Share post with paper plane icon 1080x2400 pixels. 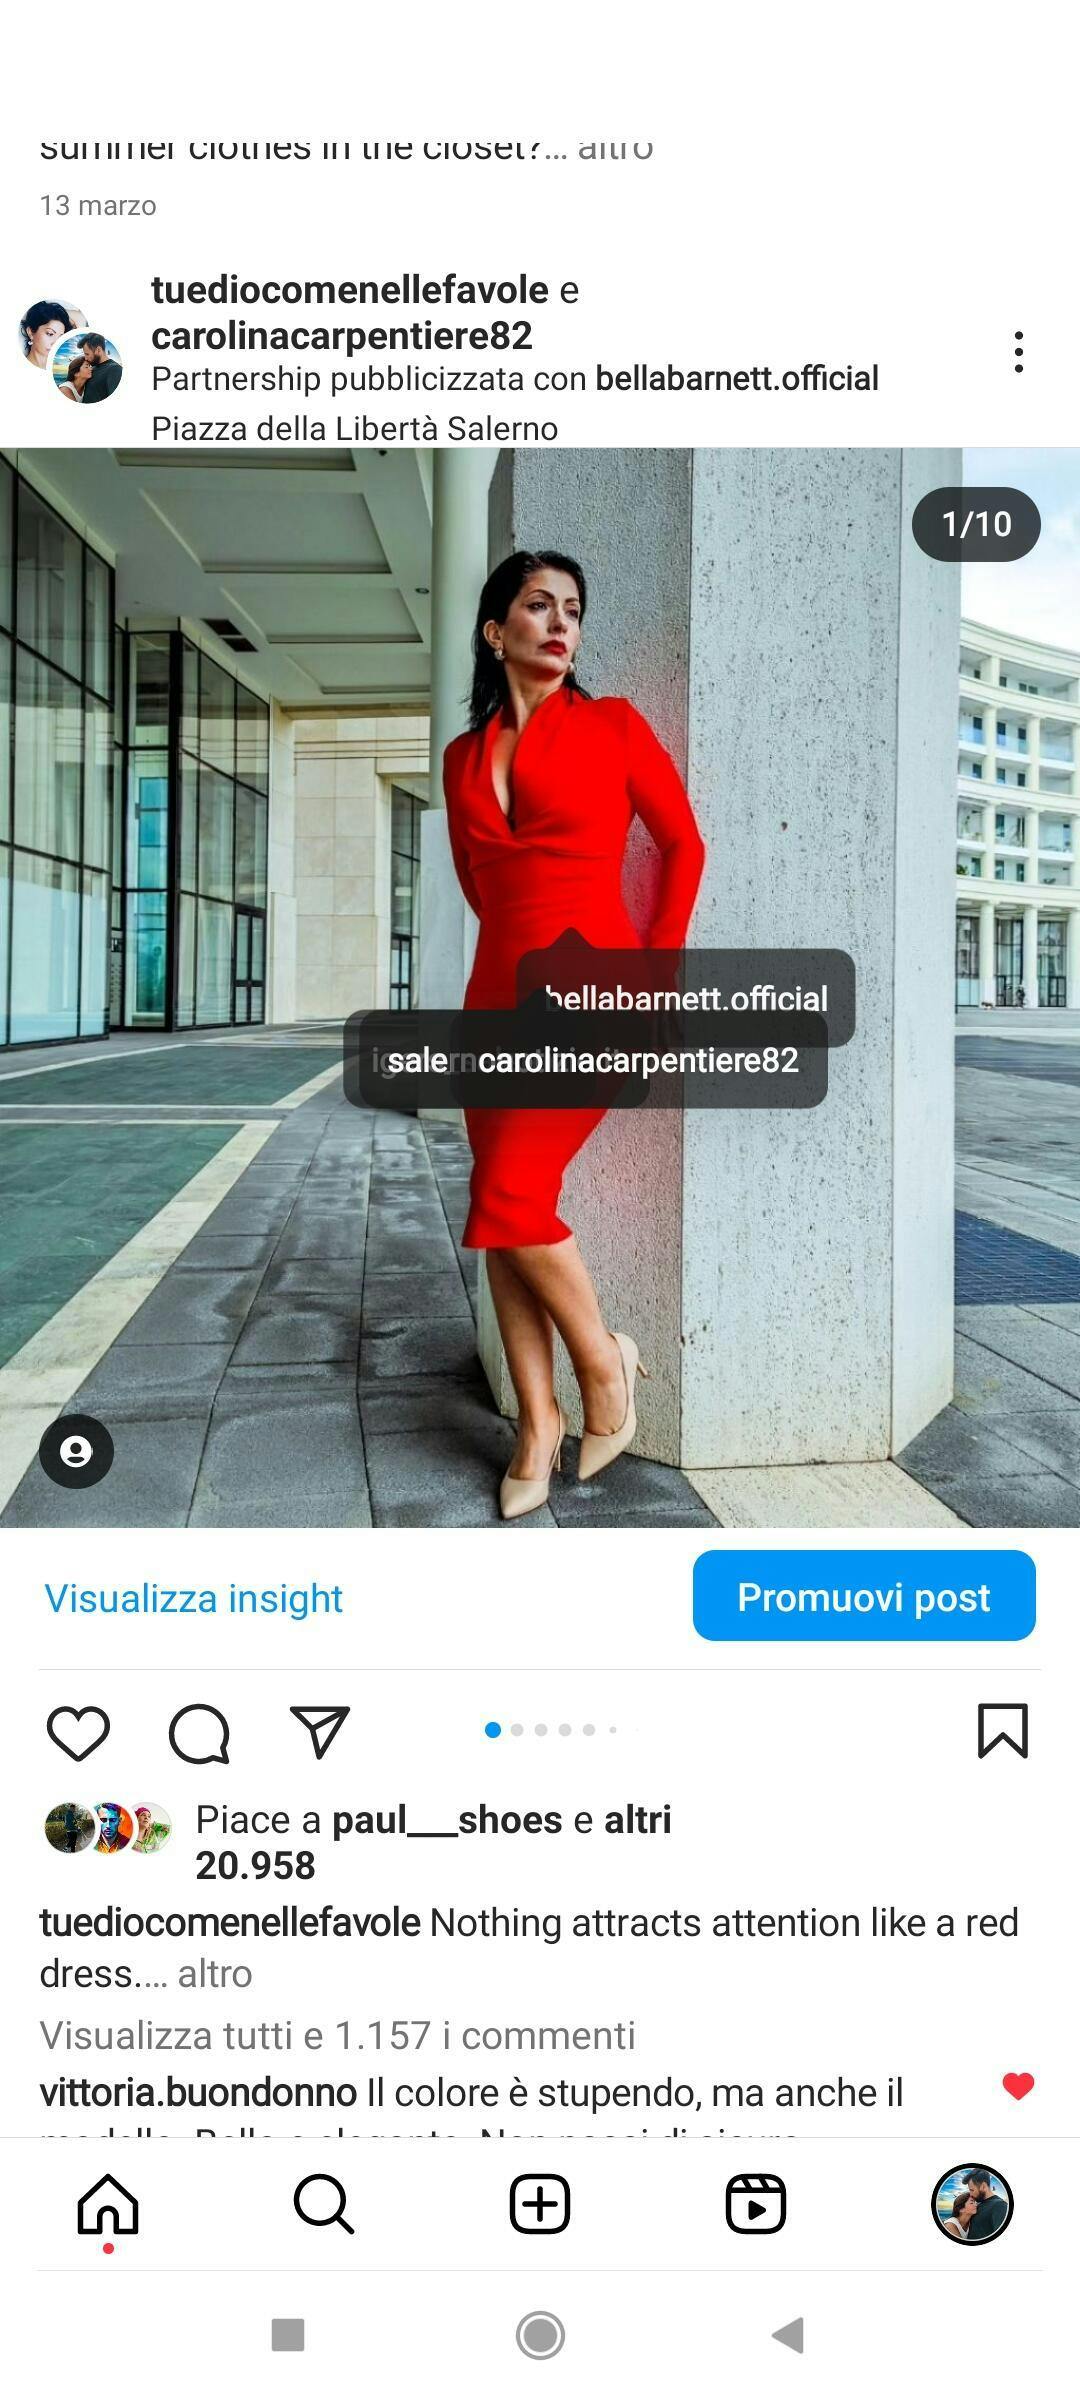tap(320, 1731)
